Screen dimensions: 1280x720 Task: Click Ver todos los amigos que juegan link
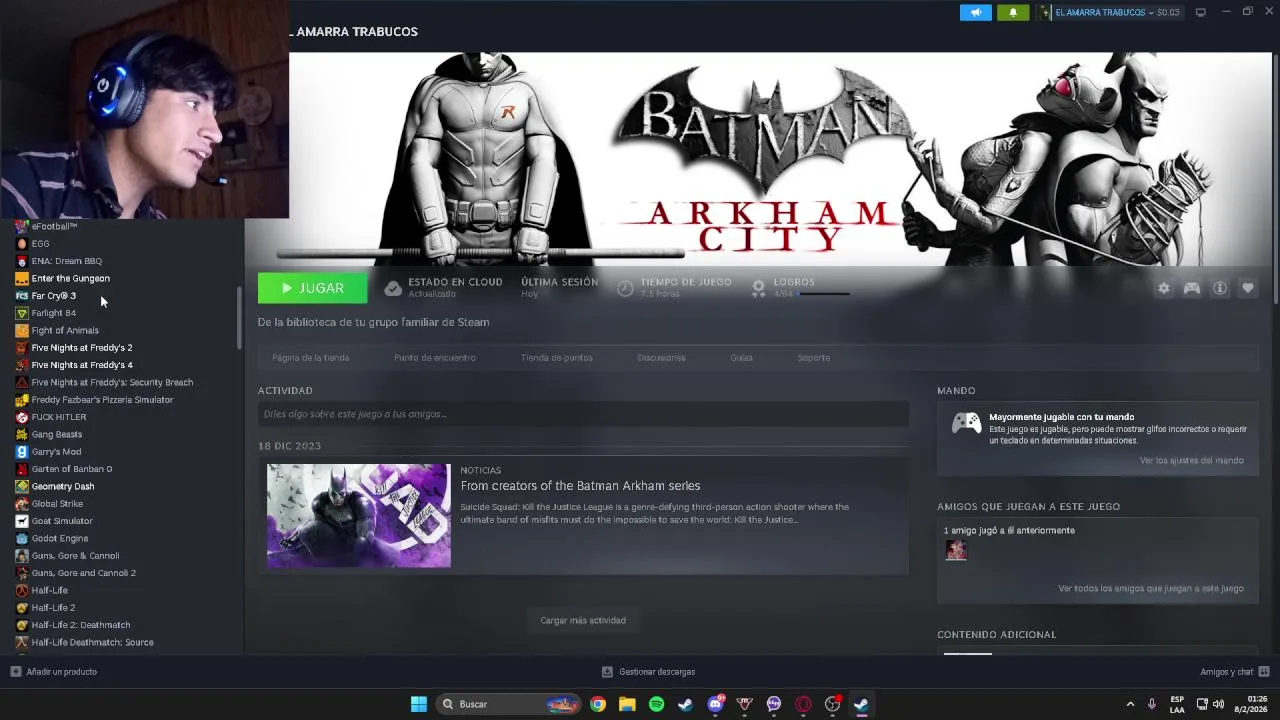[x=1151, y=589]
